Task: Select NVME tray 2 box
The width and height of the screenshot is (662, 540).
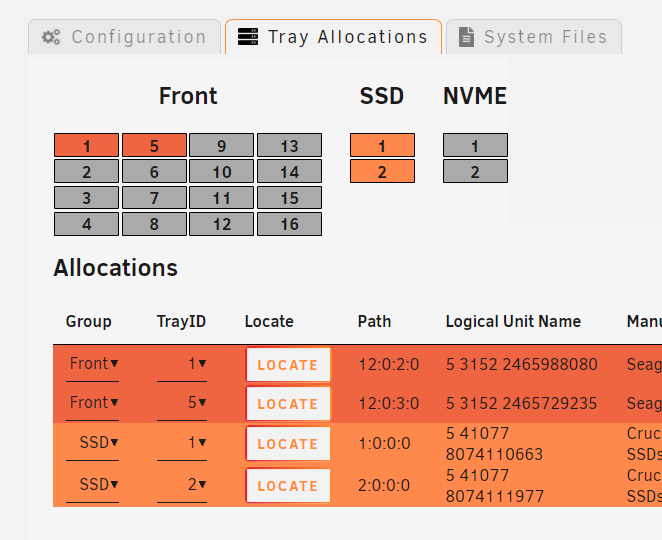Action: pos(475,171)
